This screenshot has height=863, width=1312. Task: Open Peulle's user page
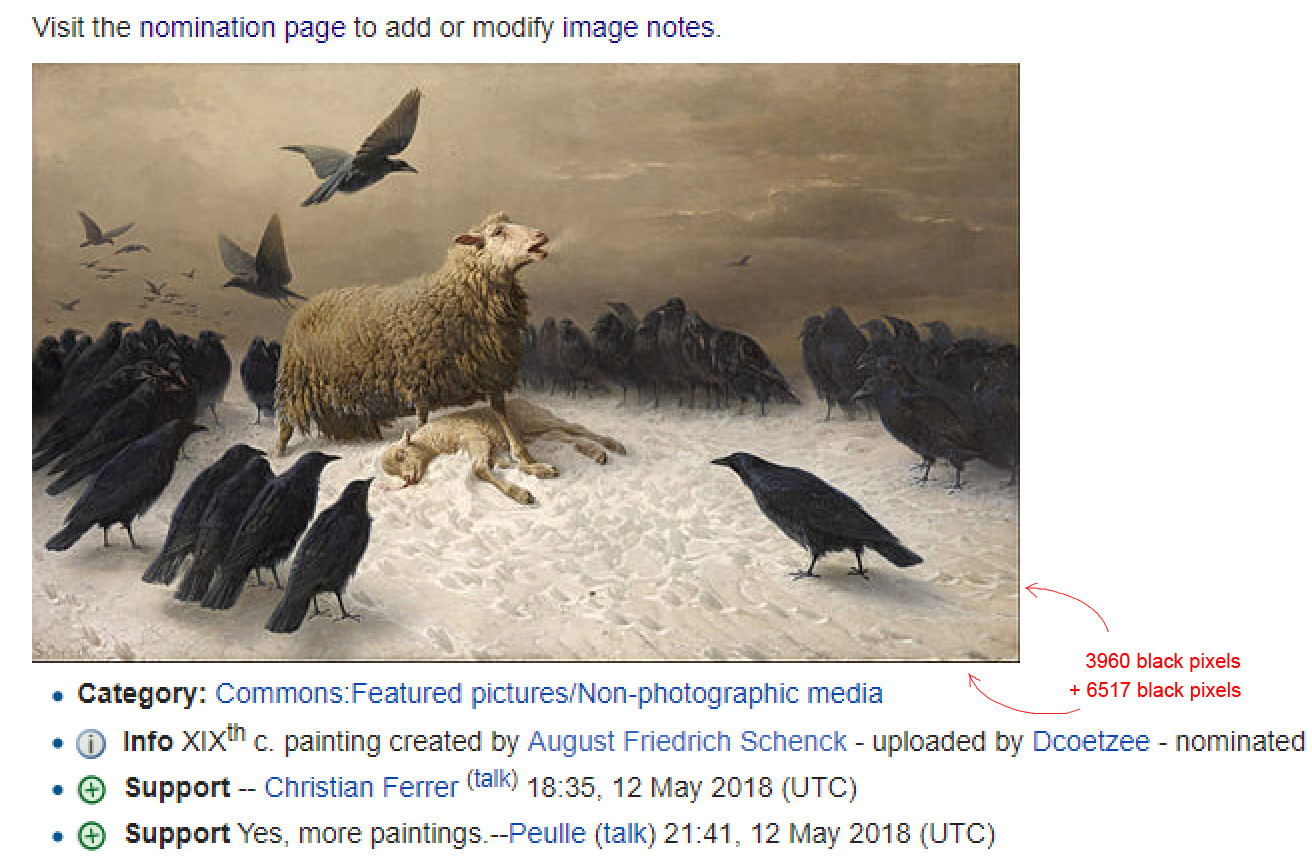[x=548, y=834]
